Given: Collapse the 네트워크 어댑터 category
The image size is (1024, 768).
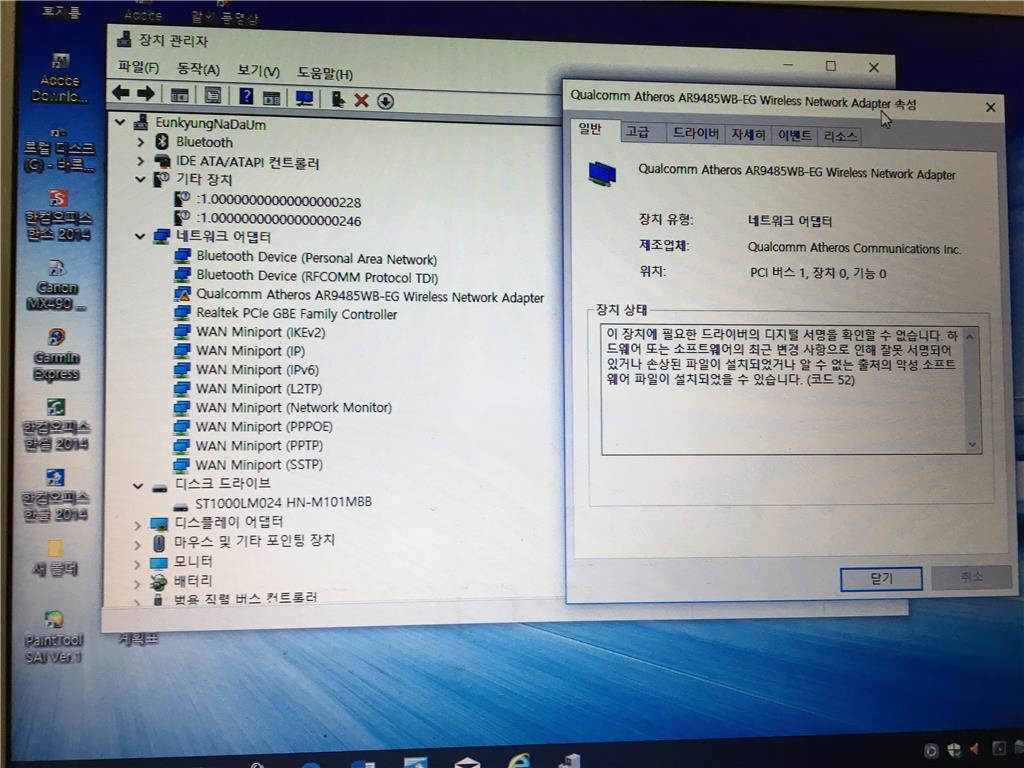Looking at the screenshot, I should (140, 236).
